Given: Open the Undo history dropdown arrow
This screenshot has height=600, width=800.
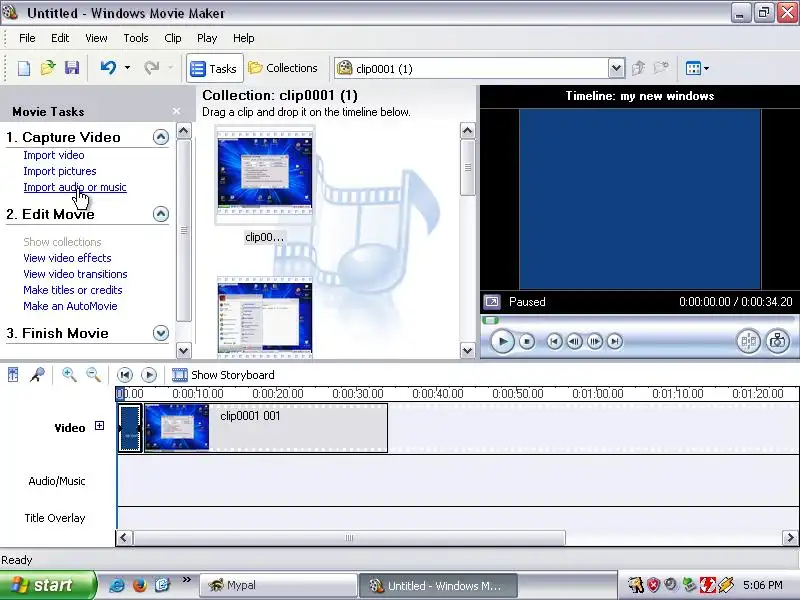Looking at the screenshot, I should click(x=128, y=67).
